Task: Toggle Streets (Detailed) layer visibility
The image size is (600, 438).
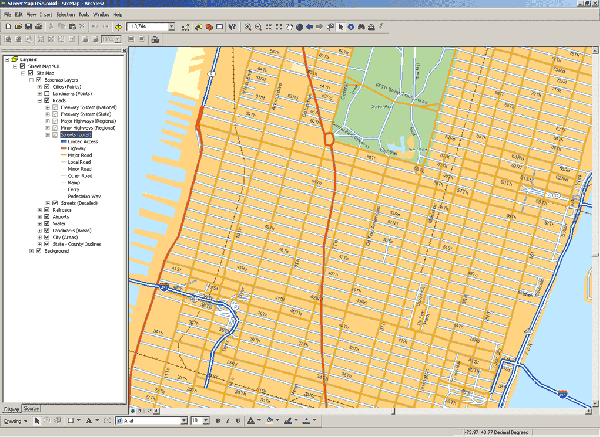Action: coord(55,203)
